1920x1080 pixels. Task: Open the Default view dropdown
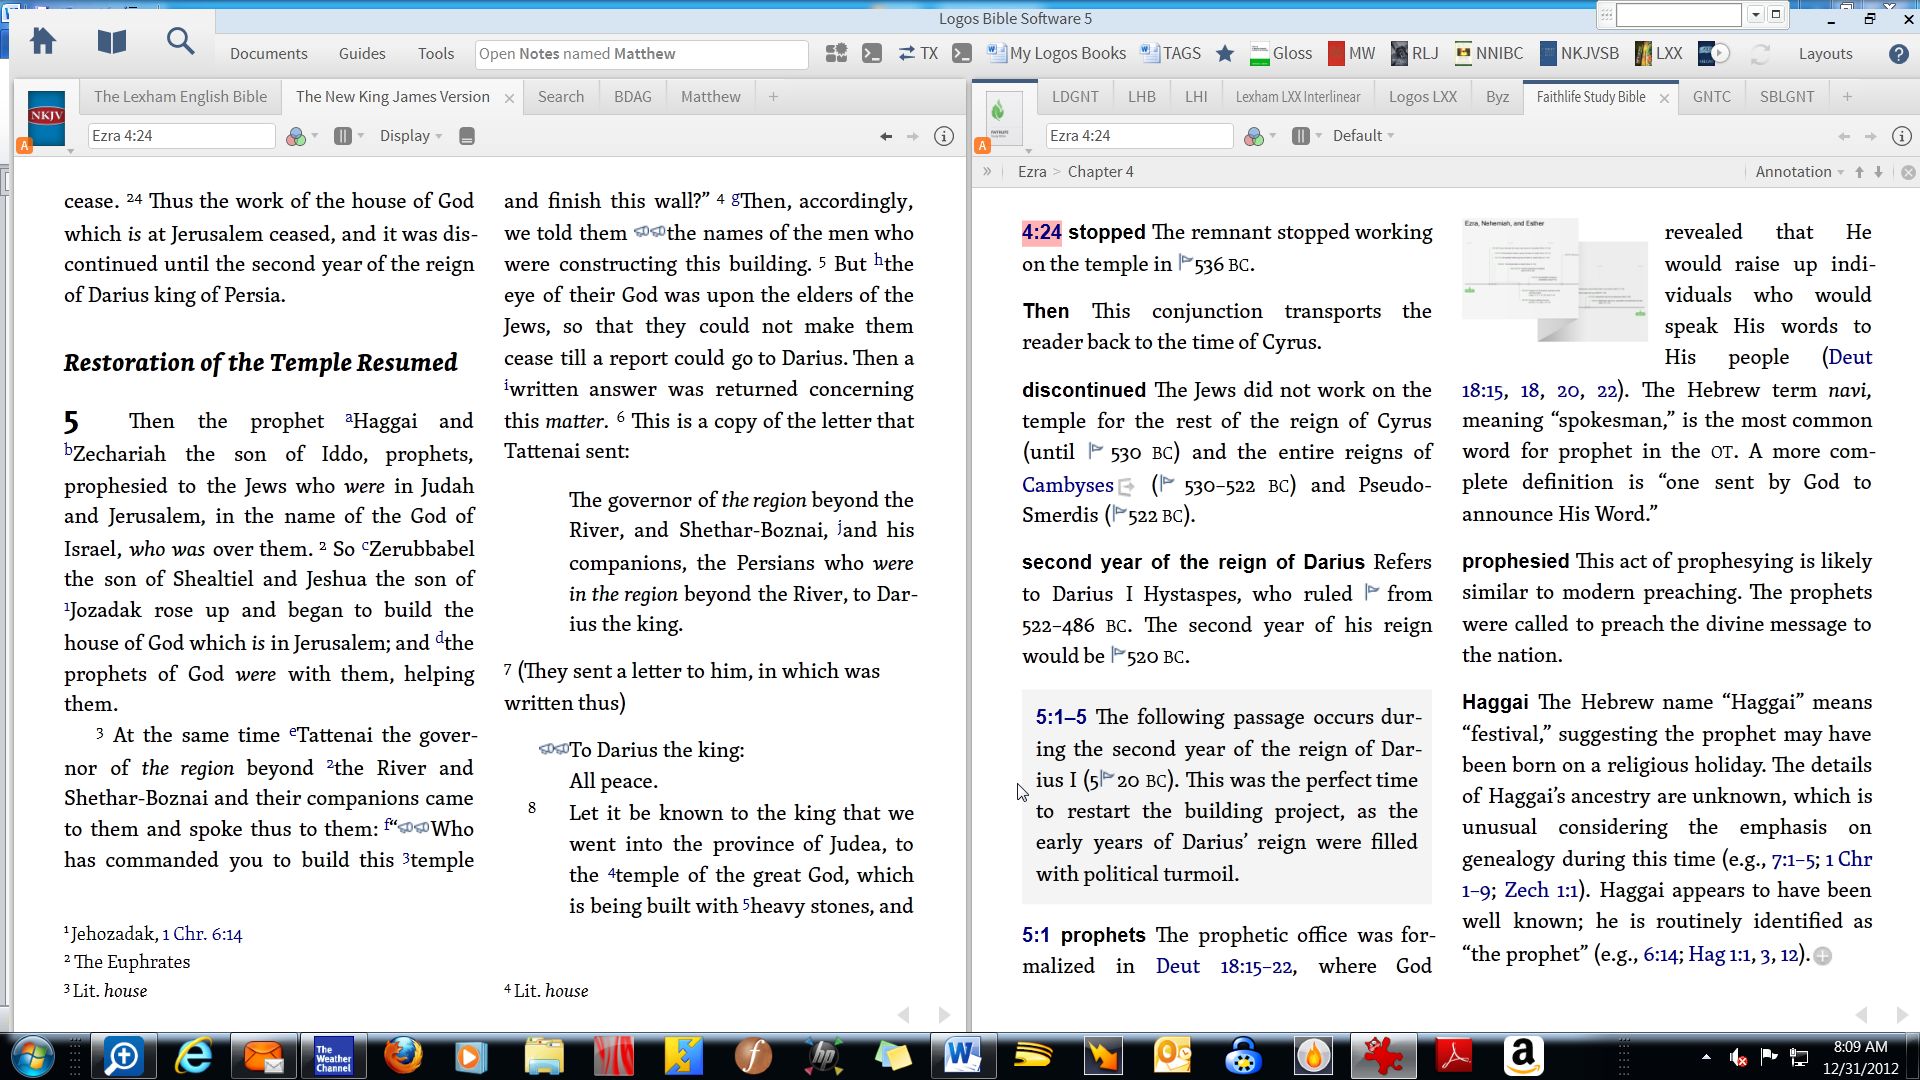point(1363,136)
